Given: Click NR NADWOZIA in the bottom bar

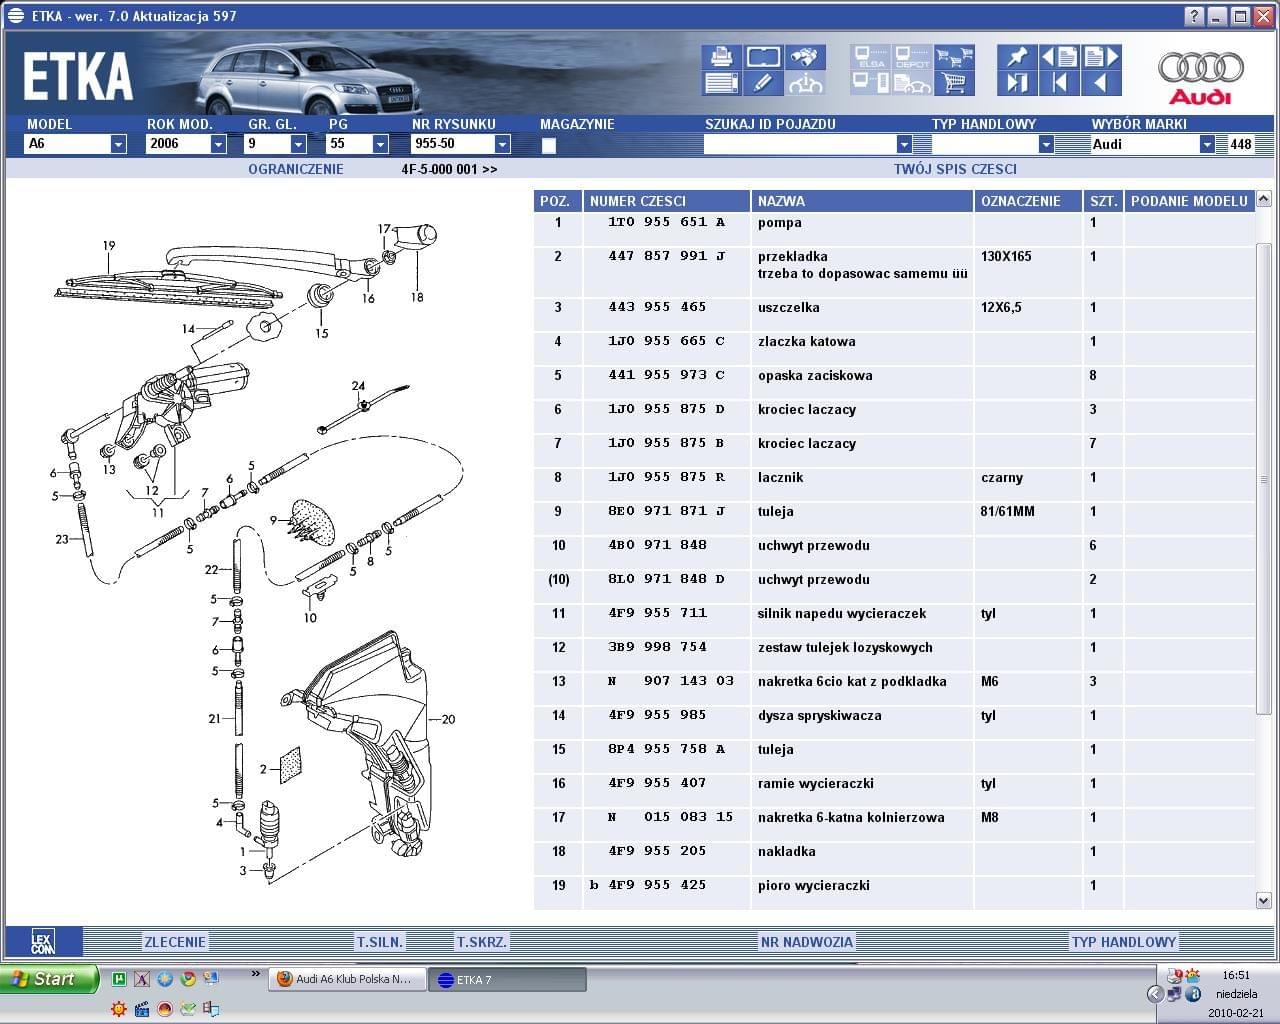Looking at the screenshot, I should tap(807, 942).
